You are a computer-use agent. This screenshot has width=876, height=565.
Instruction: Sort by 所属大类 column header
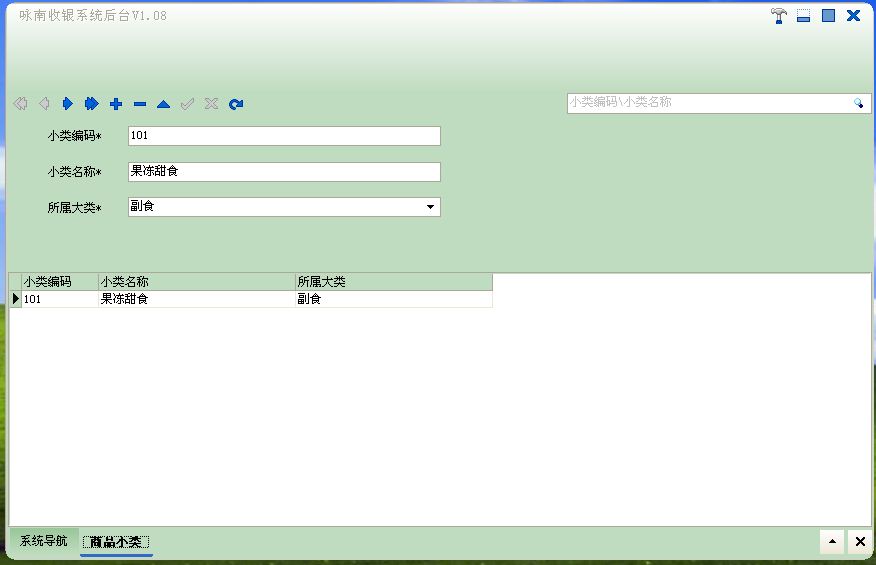click(x=394, y=282)
